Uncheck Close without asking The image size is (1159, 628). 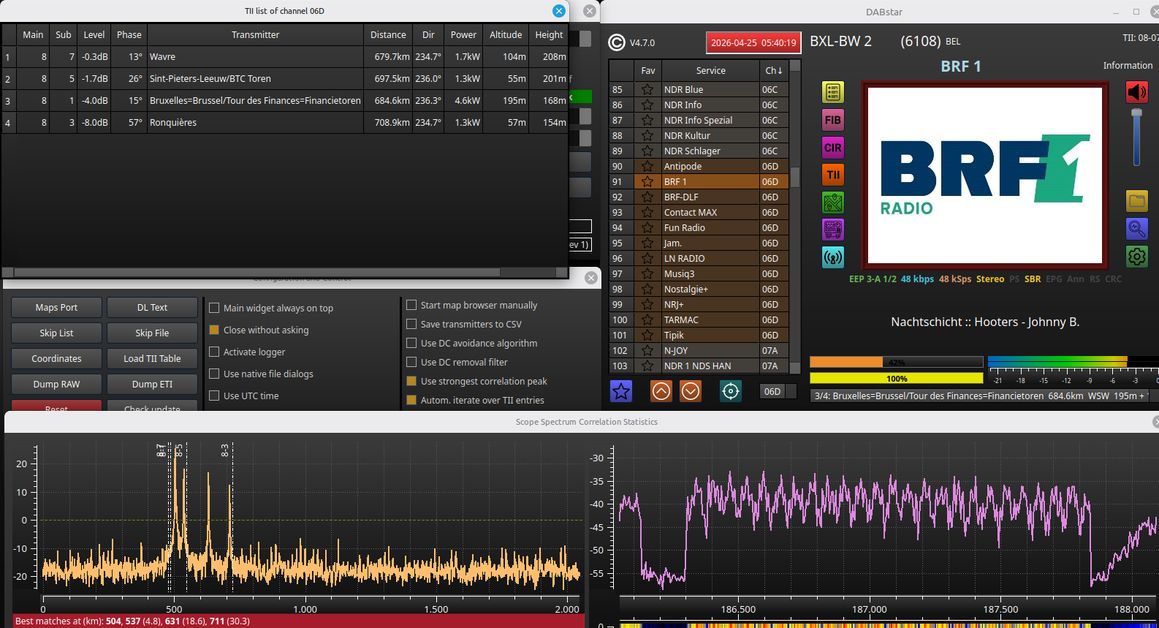tap(215, 330)
